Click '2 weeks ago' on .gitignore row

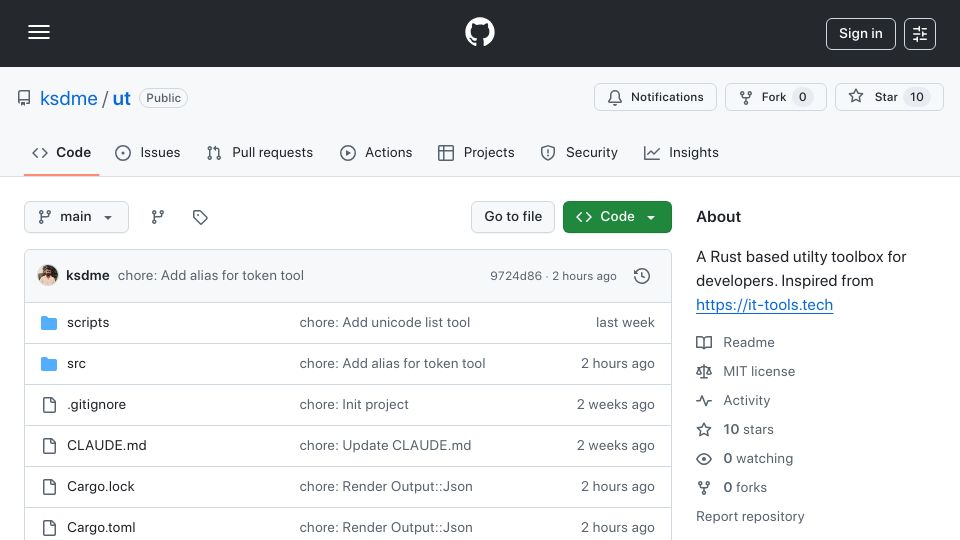click(615, 405)
